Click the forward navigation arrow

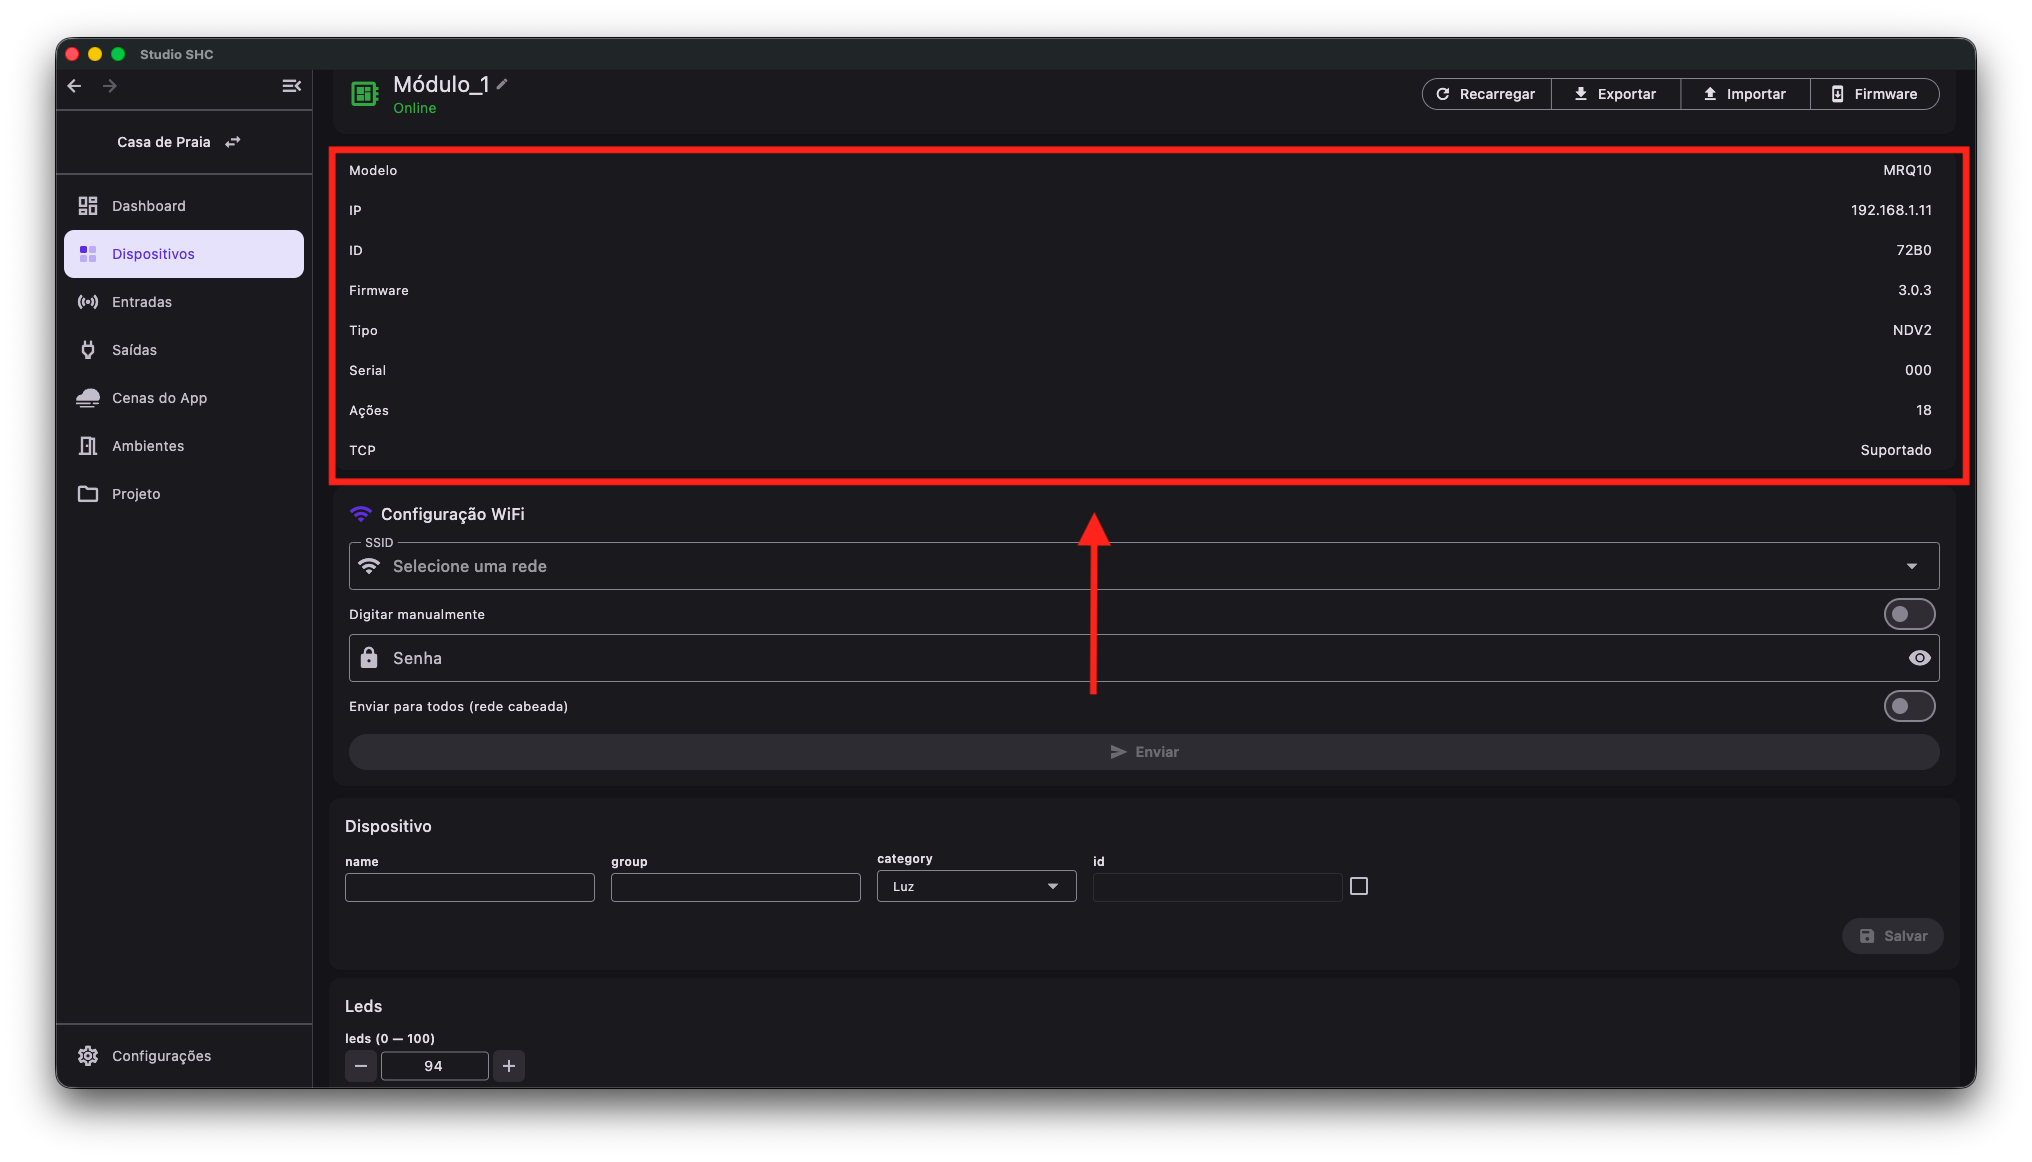click(x=110, y=86)
